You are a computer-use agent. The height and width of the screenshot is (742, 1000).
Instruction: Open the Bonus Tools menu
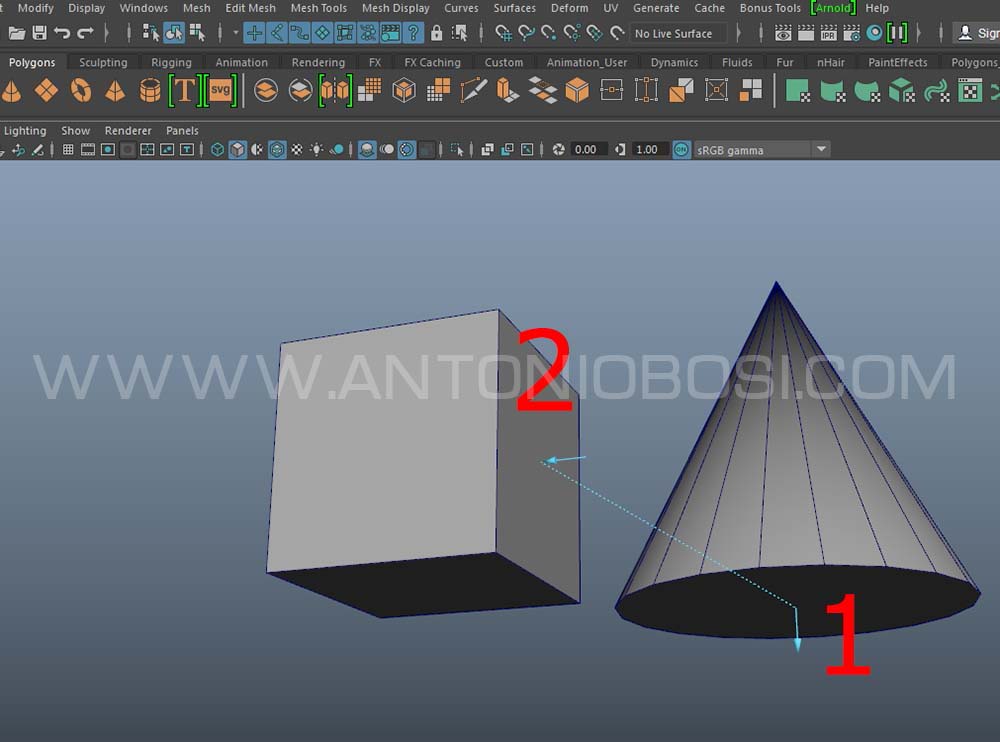pyautogui.click(x=770, y=8)
